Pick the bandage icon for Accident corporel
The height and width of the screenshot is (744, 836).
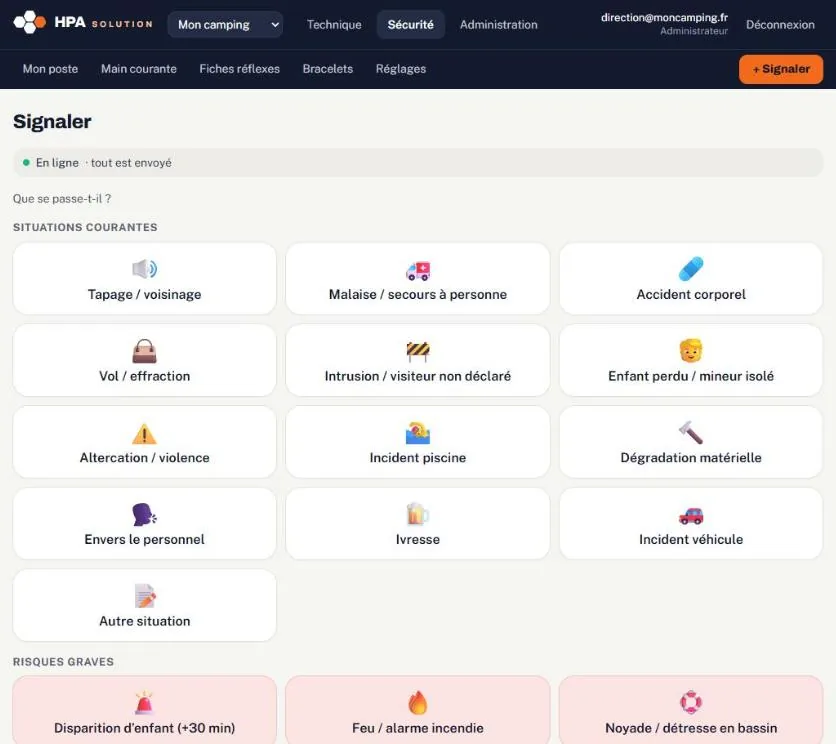point(691,269)
